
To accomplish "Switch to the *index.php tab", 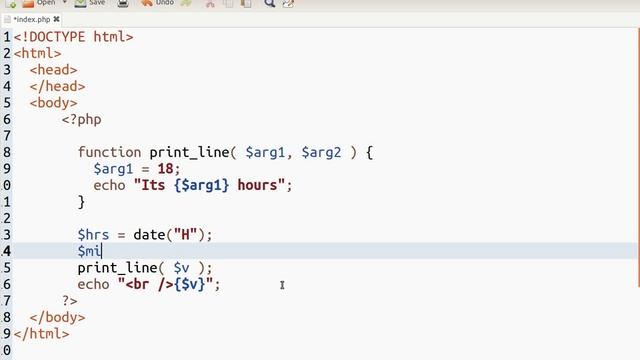I will coord(32,19).
